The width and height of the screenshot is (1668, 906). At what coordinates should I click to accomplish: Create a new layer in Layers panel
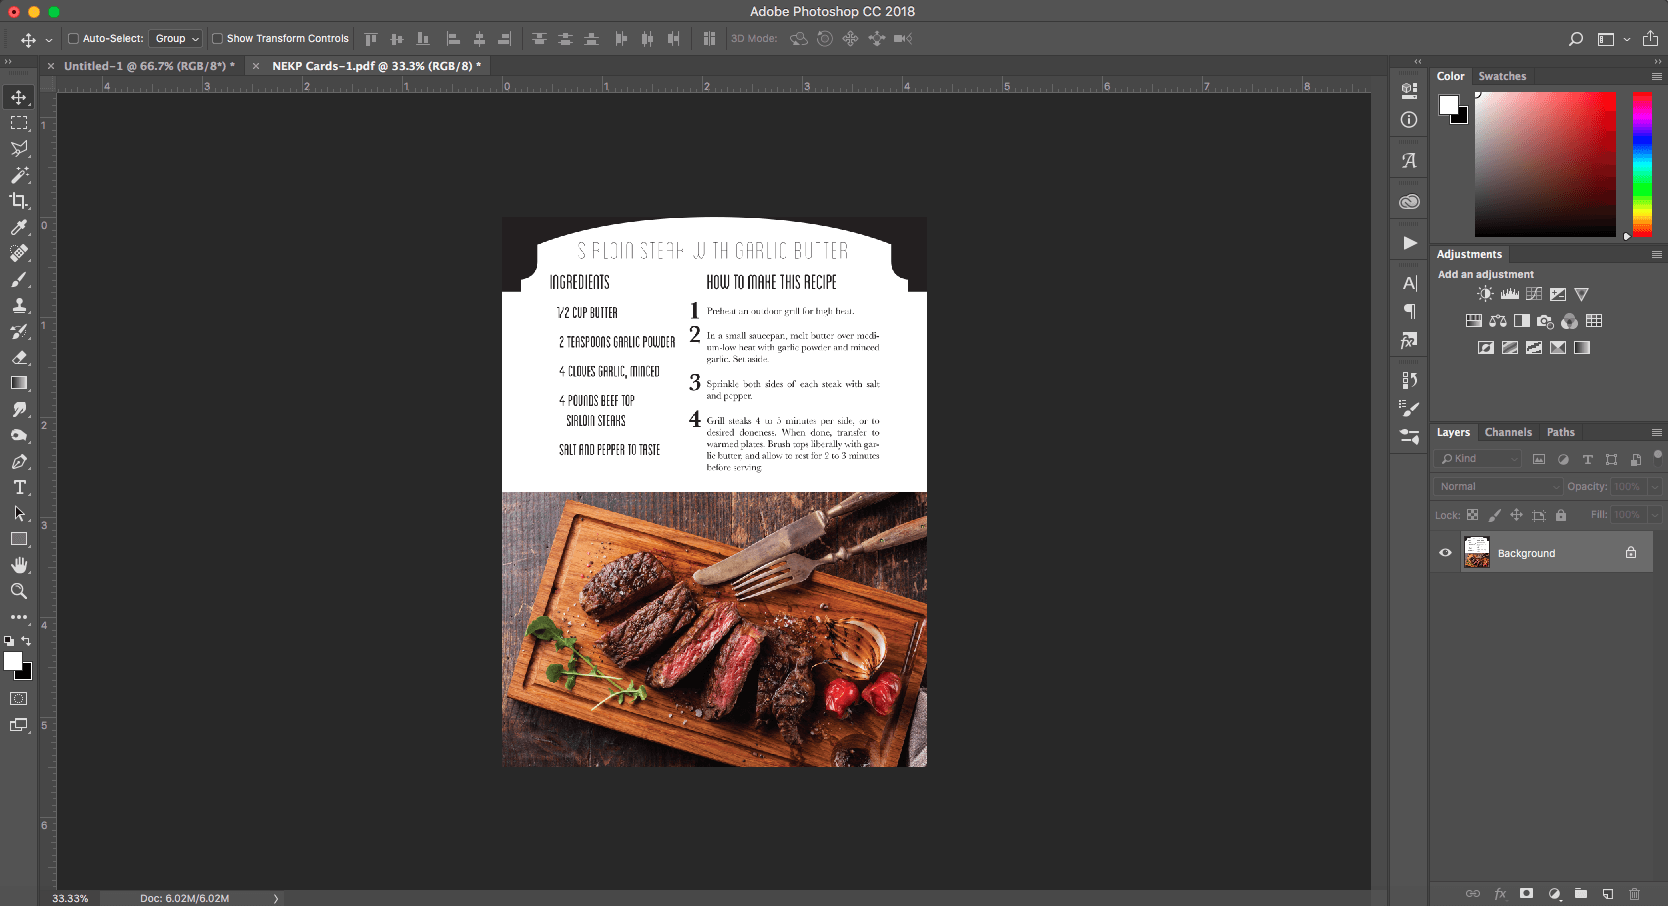click(x=1607, y=894)
